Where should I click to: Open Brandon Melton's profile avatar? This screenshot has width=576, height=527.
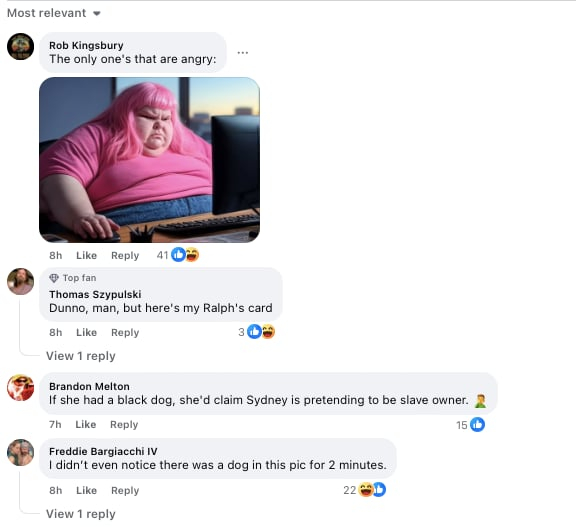pos(21,387)
